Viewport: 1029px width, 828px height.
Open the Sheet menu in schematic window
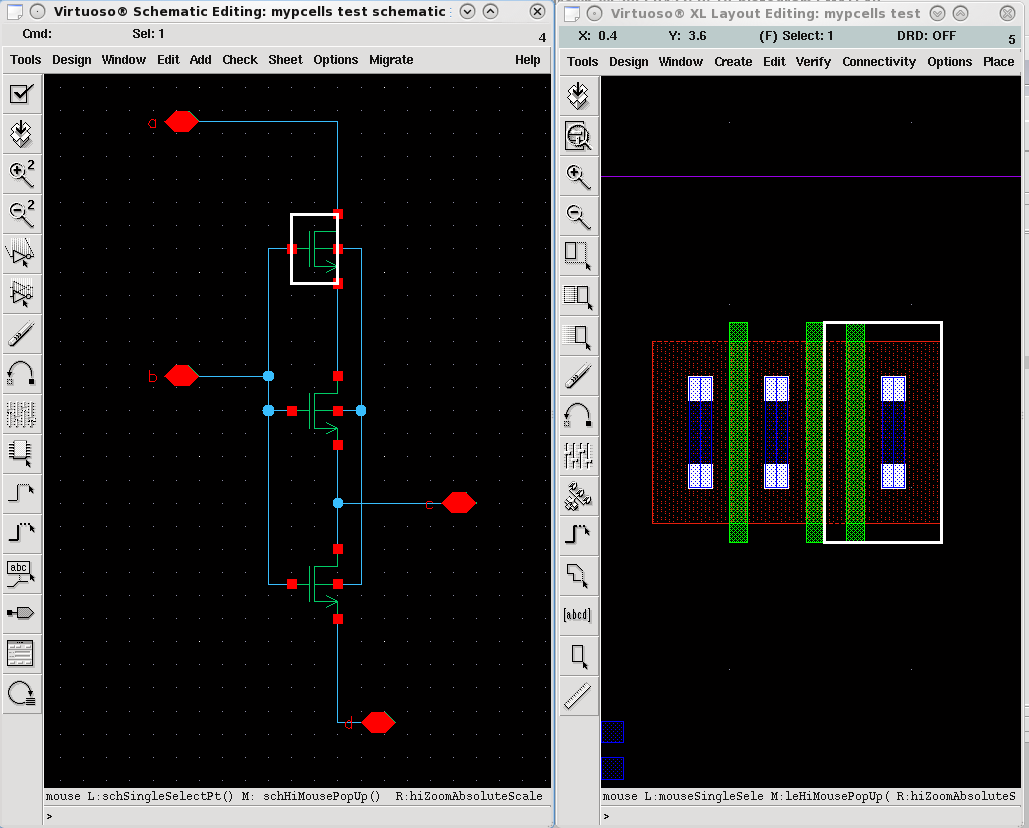coord(285,60)
